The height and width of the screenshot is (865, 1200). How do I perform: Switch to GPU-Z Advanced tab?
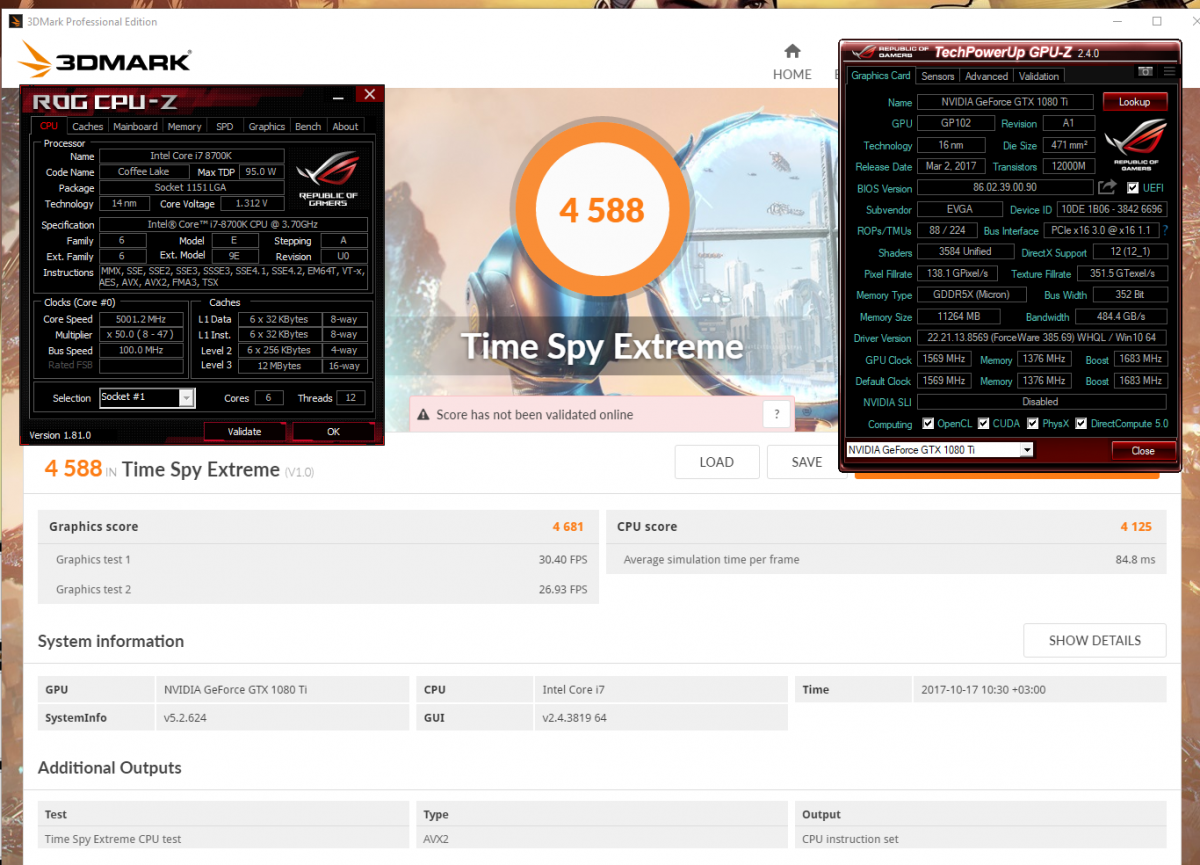tap(987, 76)
